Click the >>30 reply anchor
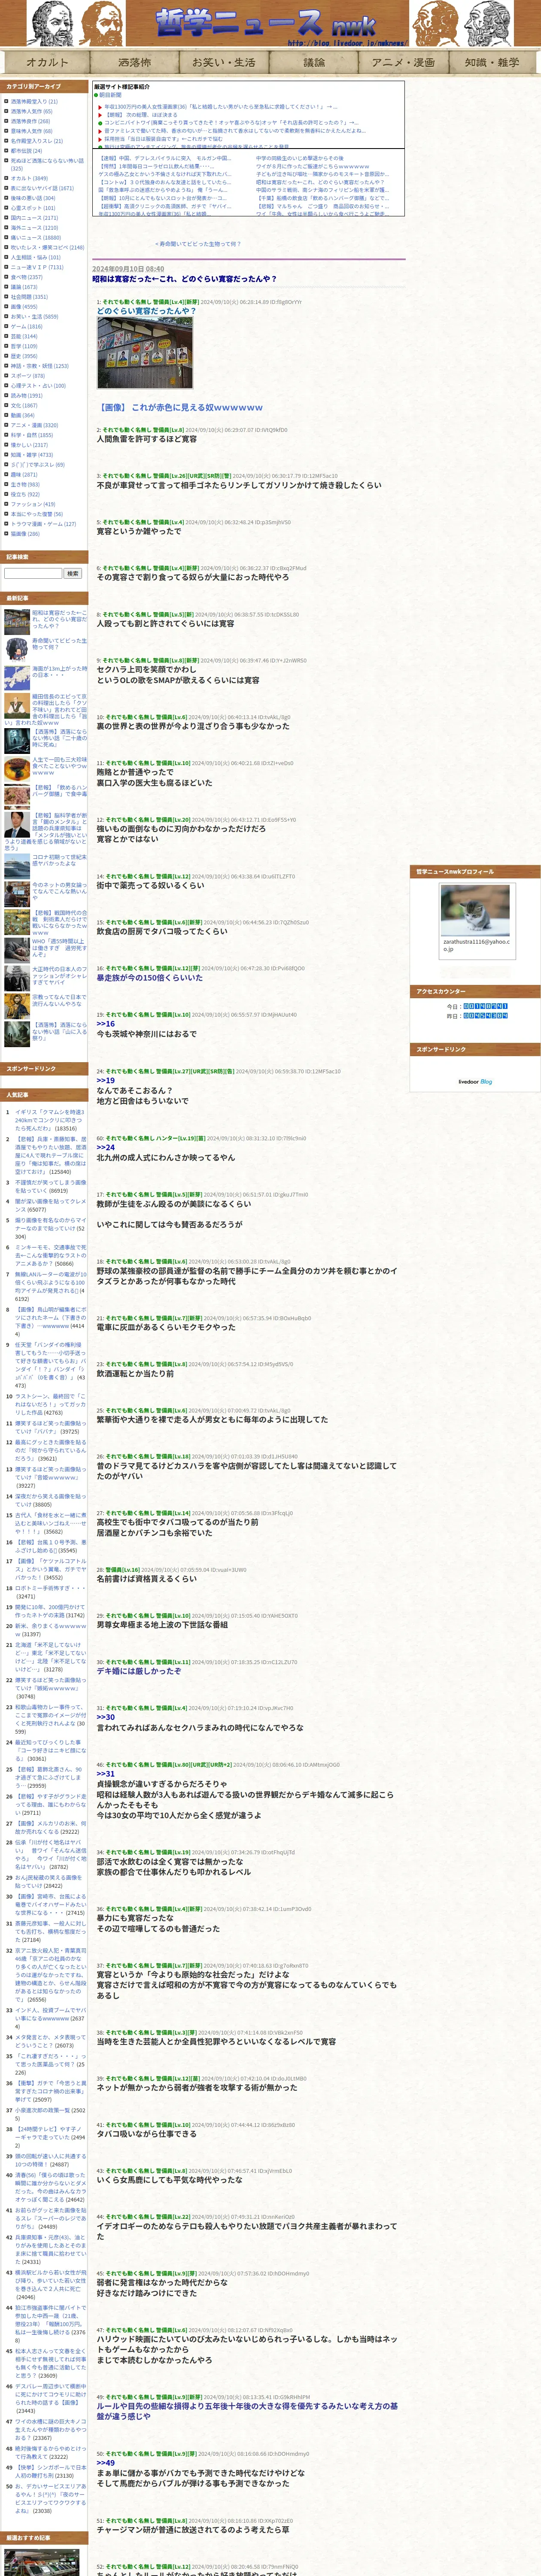Viewport: 541px width, 2576px height. [x=106, y=1716]
